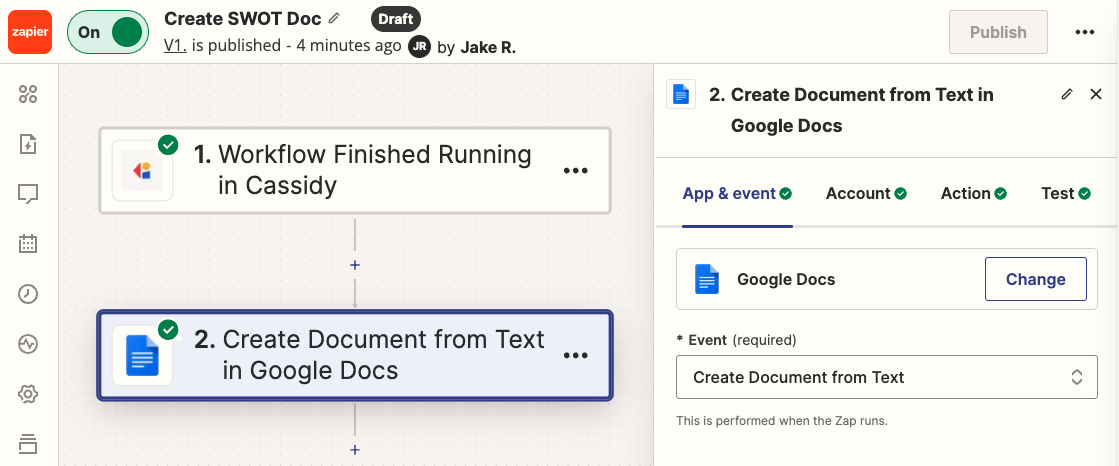Open the history clock sidebar icon
Screen dimensions: 1119x466
click(28, 294)
